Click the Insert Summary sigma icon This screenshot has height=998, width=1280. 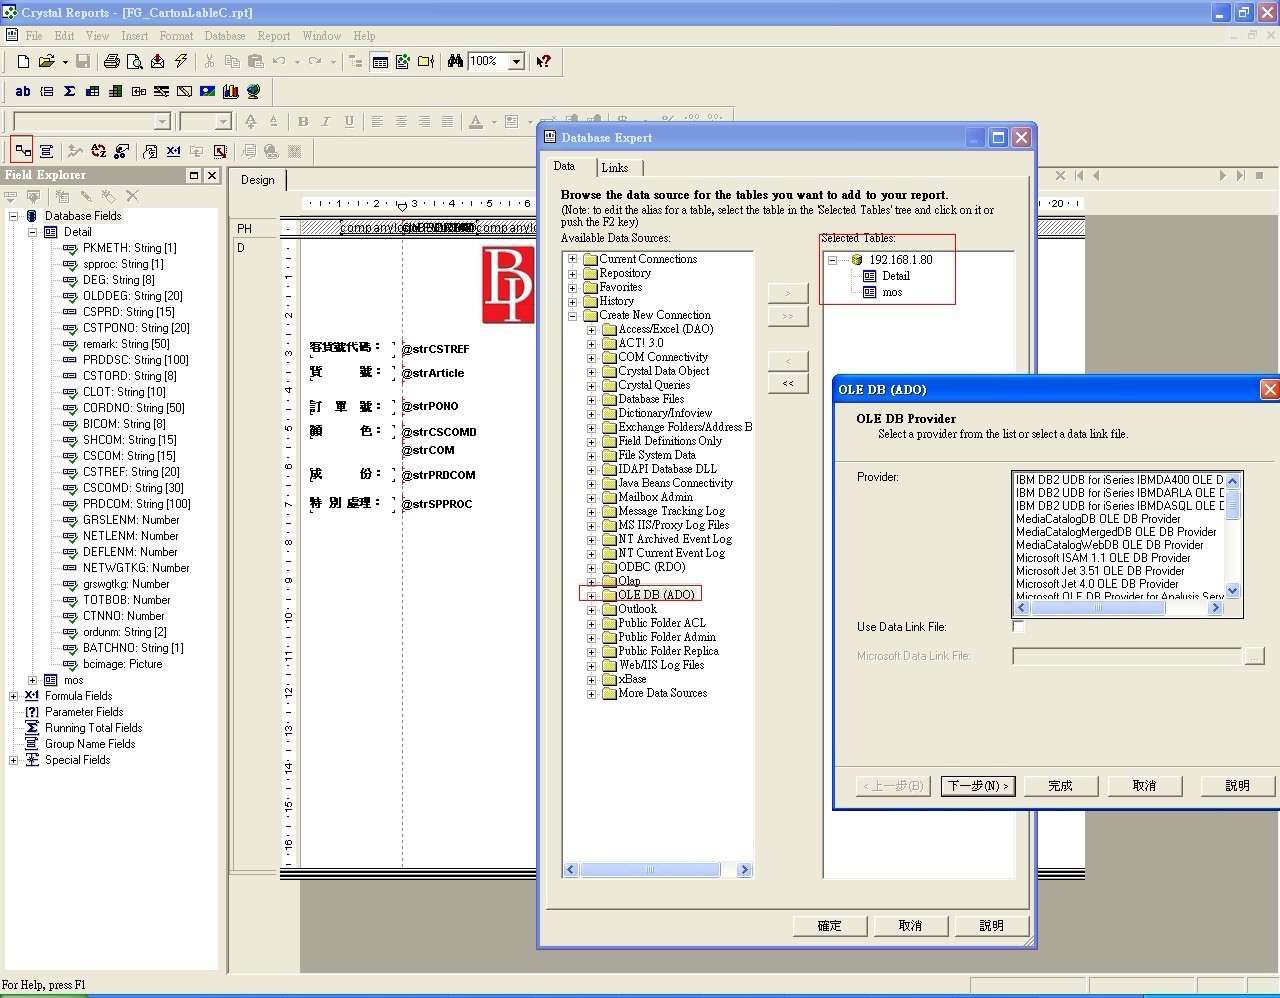[x=69, y=91]
